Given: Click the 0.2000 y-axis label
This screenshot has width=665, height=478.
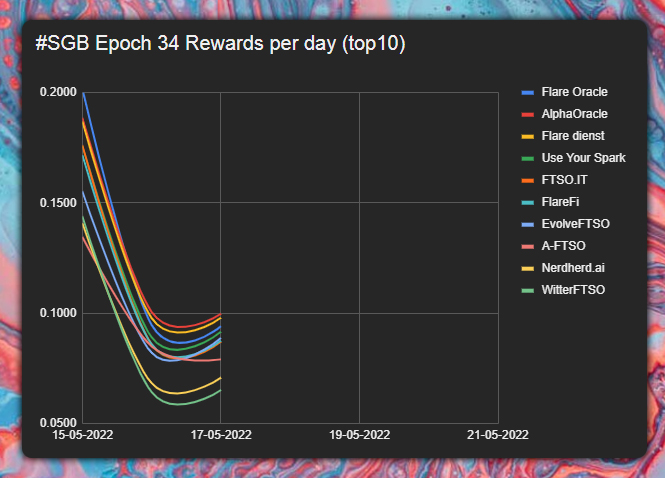Looking at the screenshot, I should [58, 92].
